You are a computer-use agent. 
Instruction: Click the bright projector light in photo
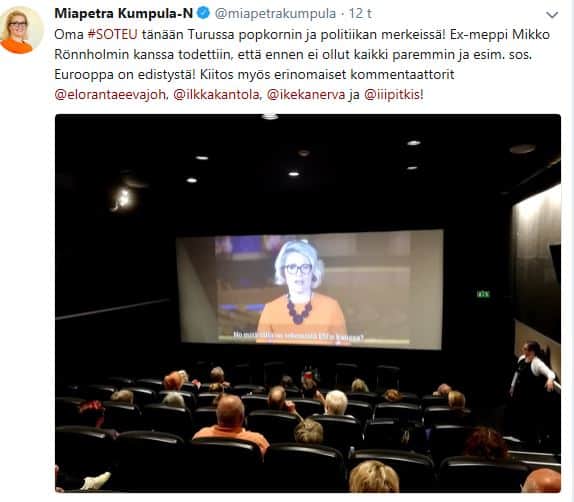point(123,199)
